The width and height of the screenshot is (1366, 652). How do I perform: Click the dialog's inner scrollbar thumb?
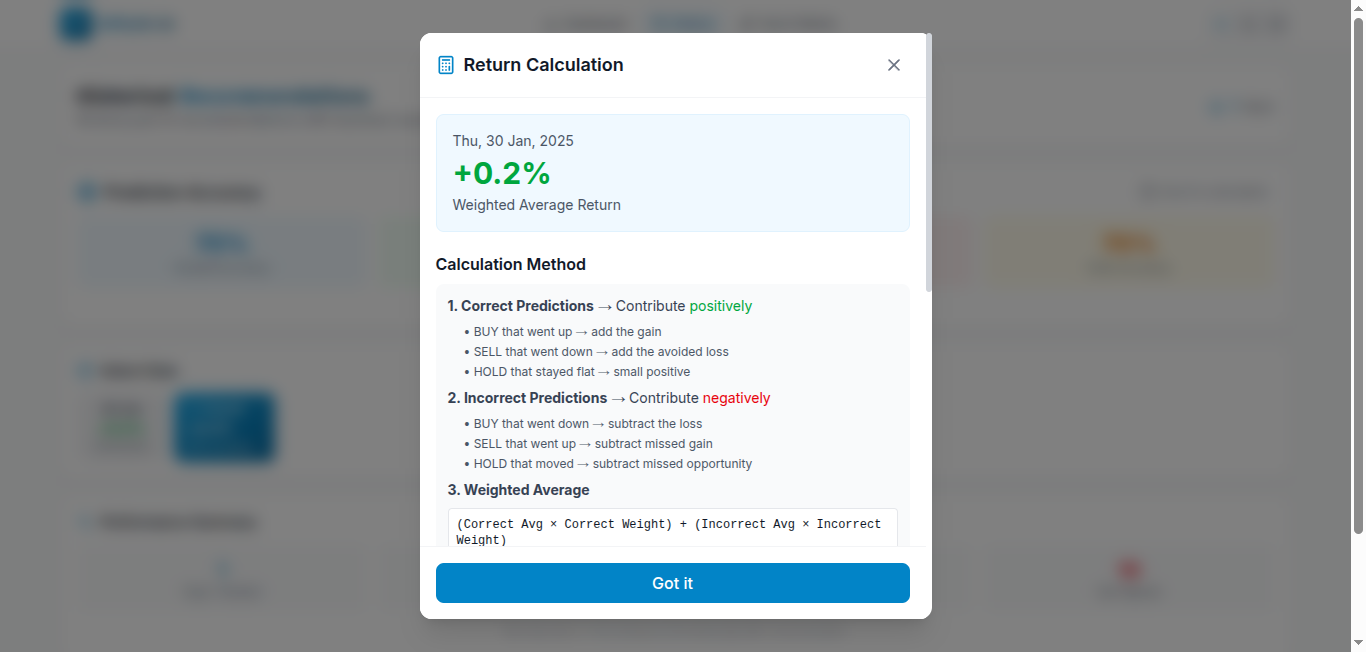929,162
